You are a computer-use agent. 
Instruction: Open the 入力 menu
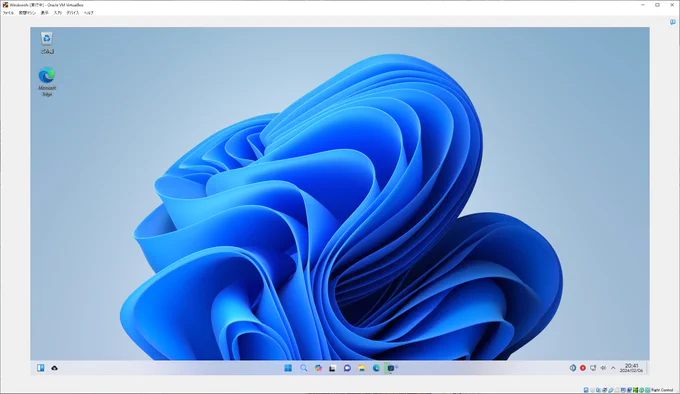[58, 13]
